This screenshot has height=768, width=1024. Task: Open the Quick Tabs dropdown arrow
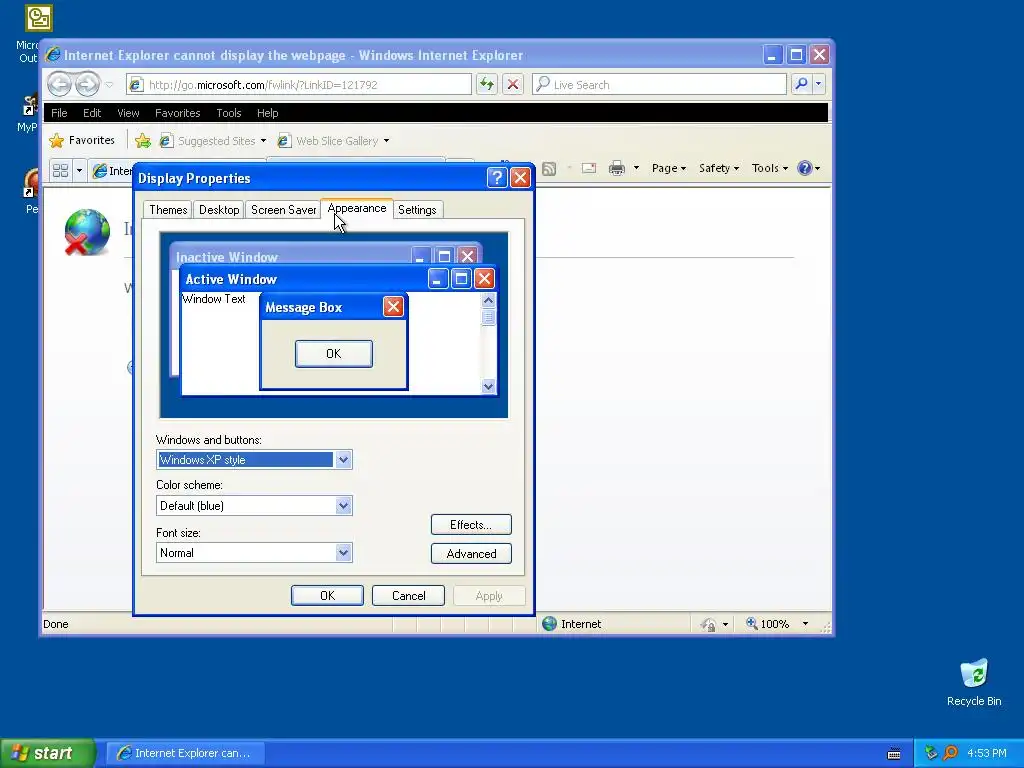[79, 170]
